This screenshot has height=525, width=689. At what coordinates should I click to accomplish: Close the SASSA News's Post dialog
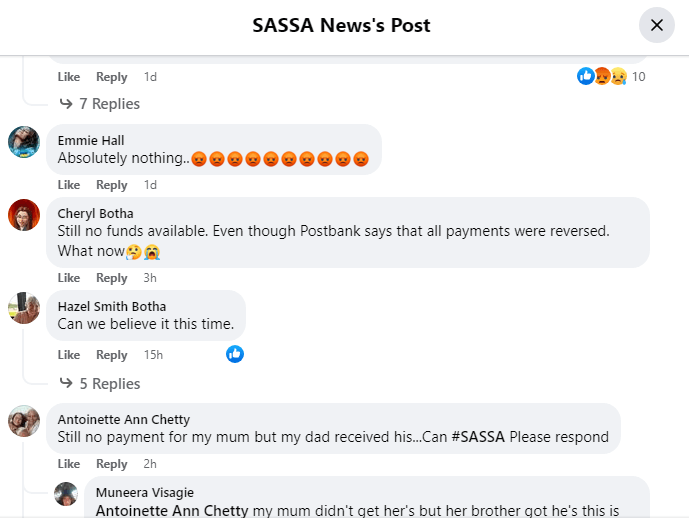(x=656, y=25)
